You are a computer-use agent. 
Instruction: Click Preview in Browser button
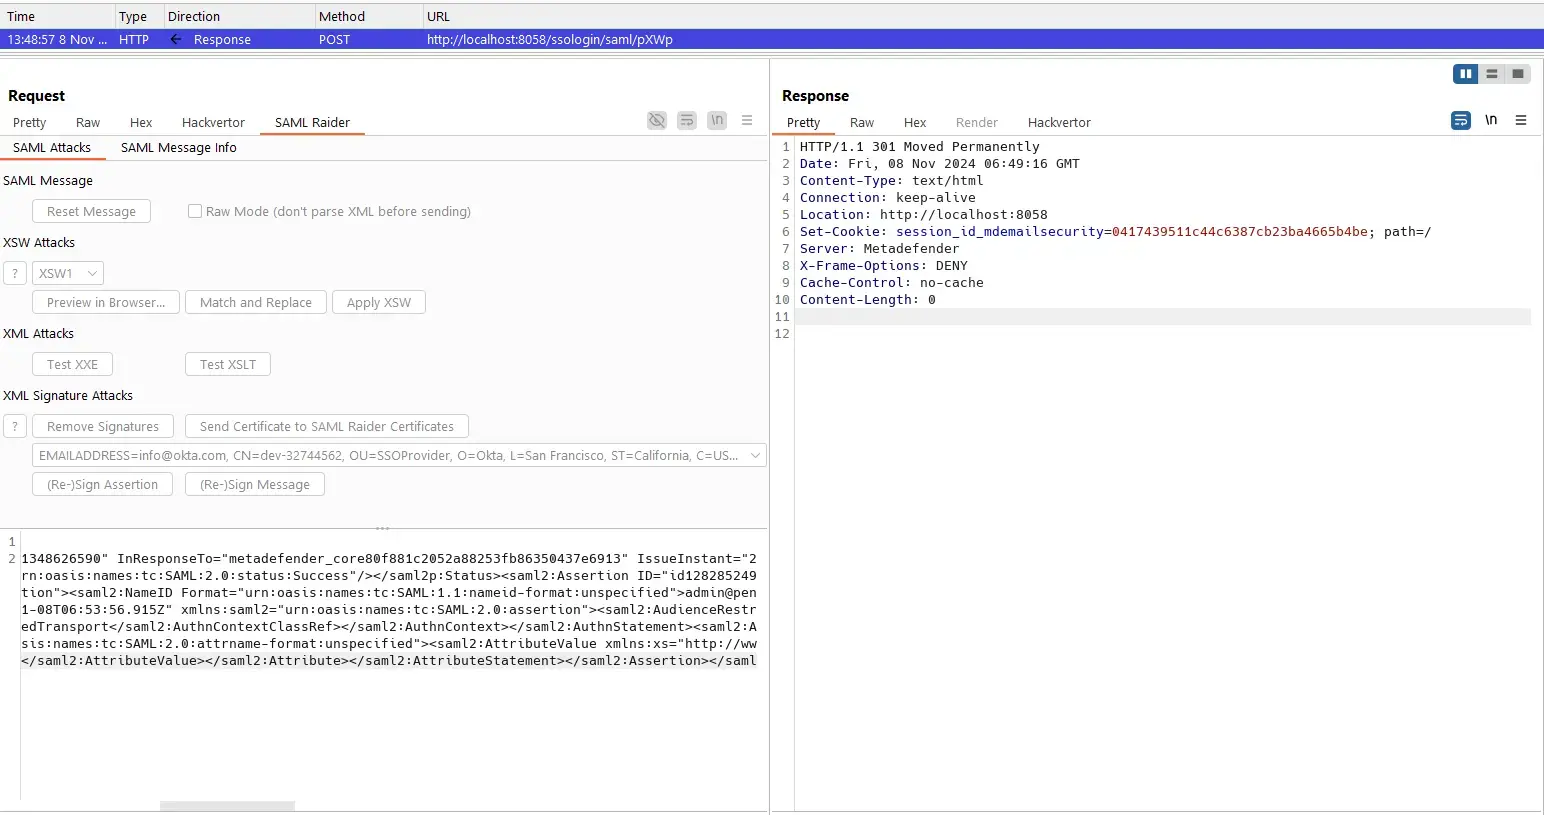tap(106, 302)
